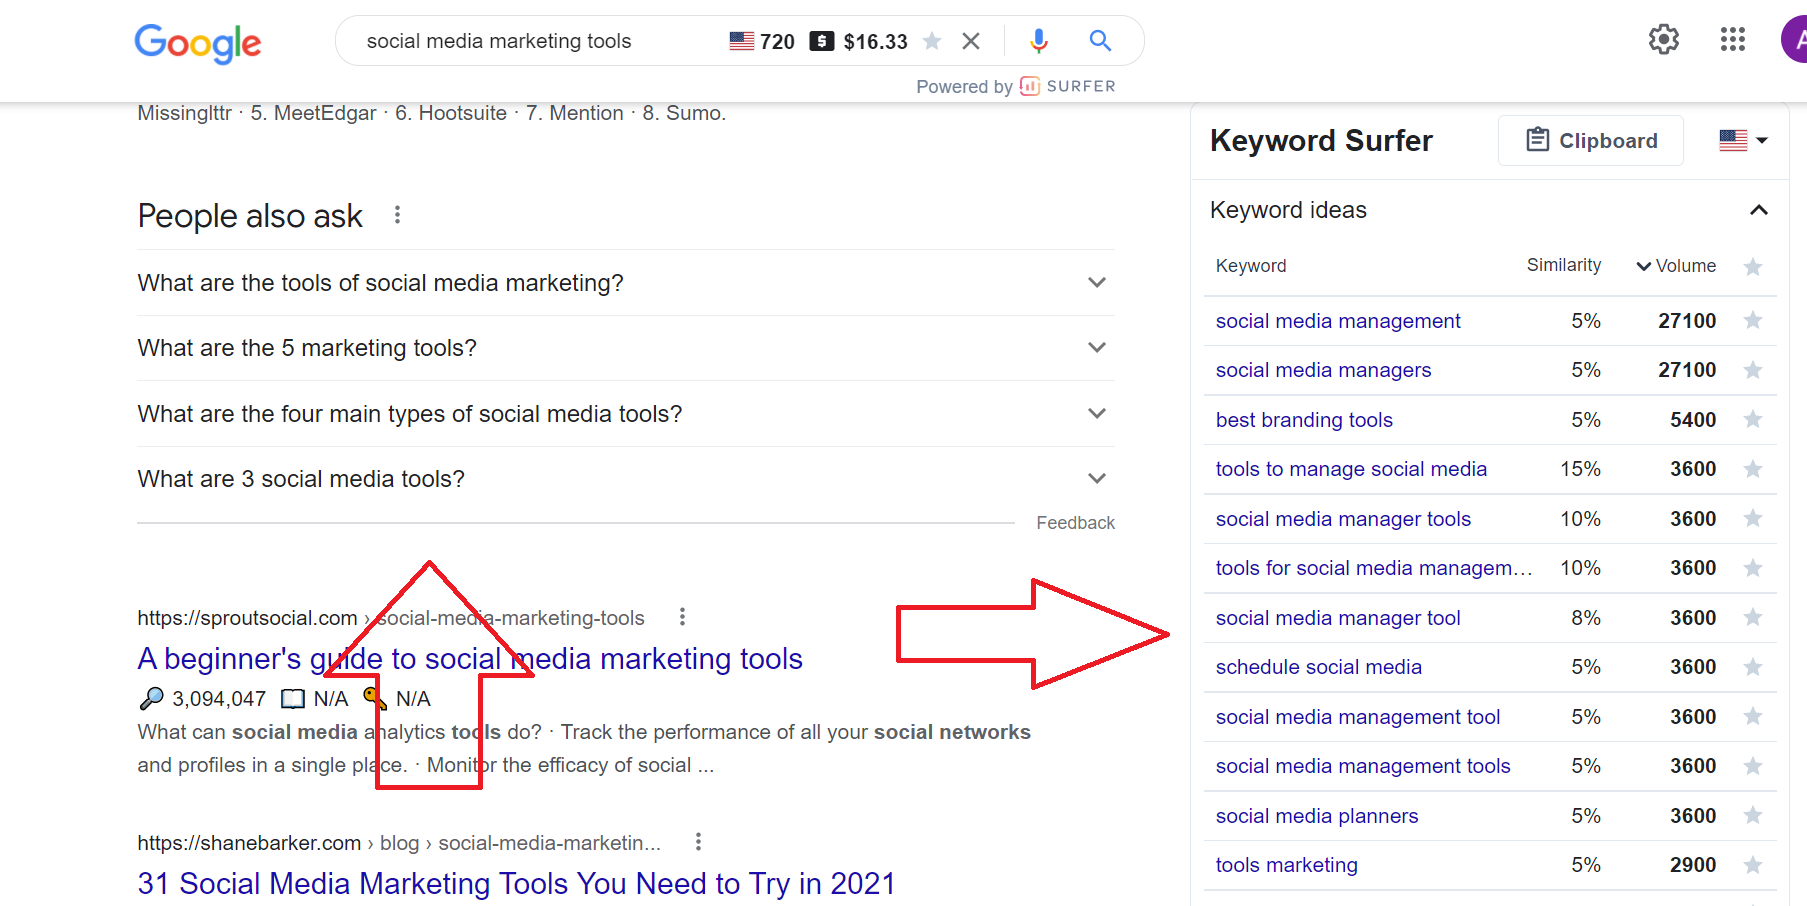Click the keyword count key icon
The image size is (1807, 906).
(x=374, y=698)
